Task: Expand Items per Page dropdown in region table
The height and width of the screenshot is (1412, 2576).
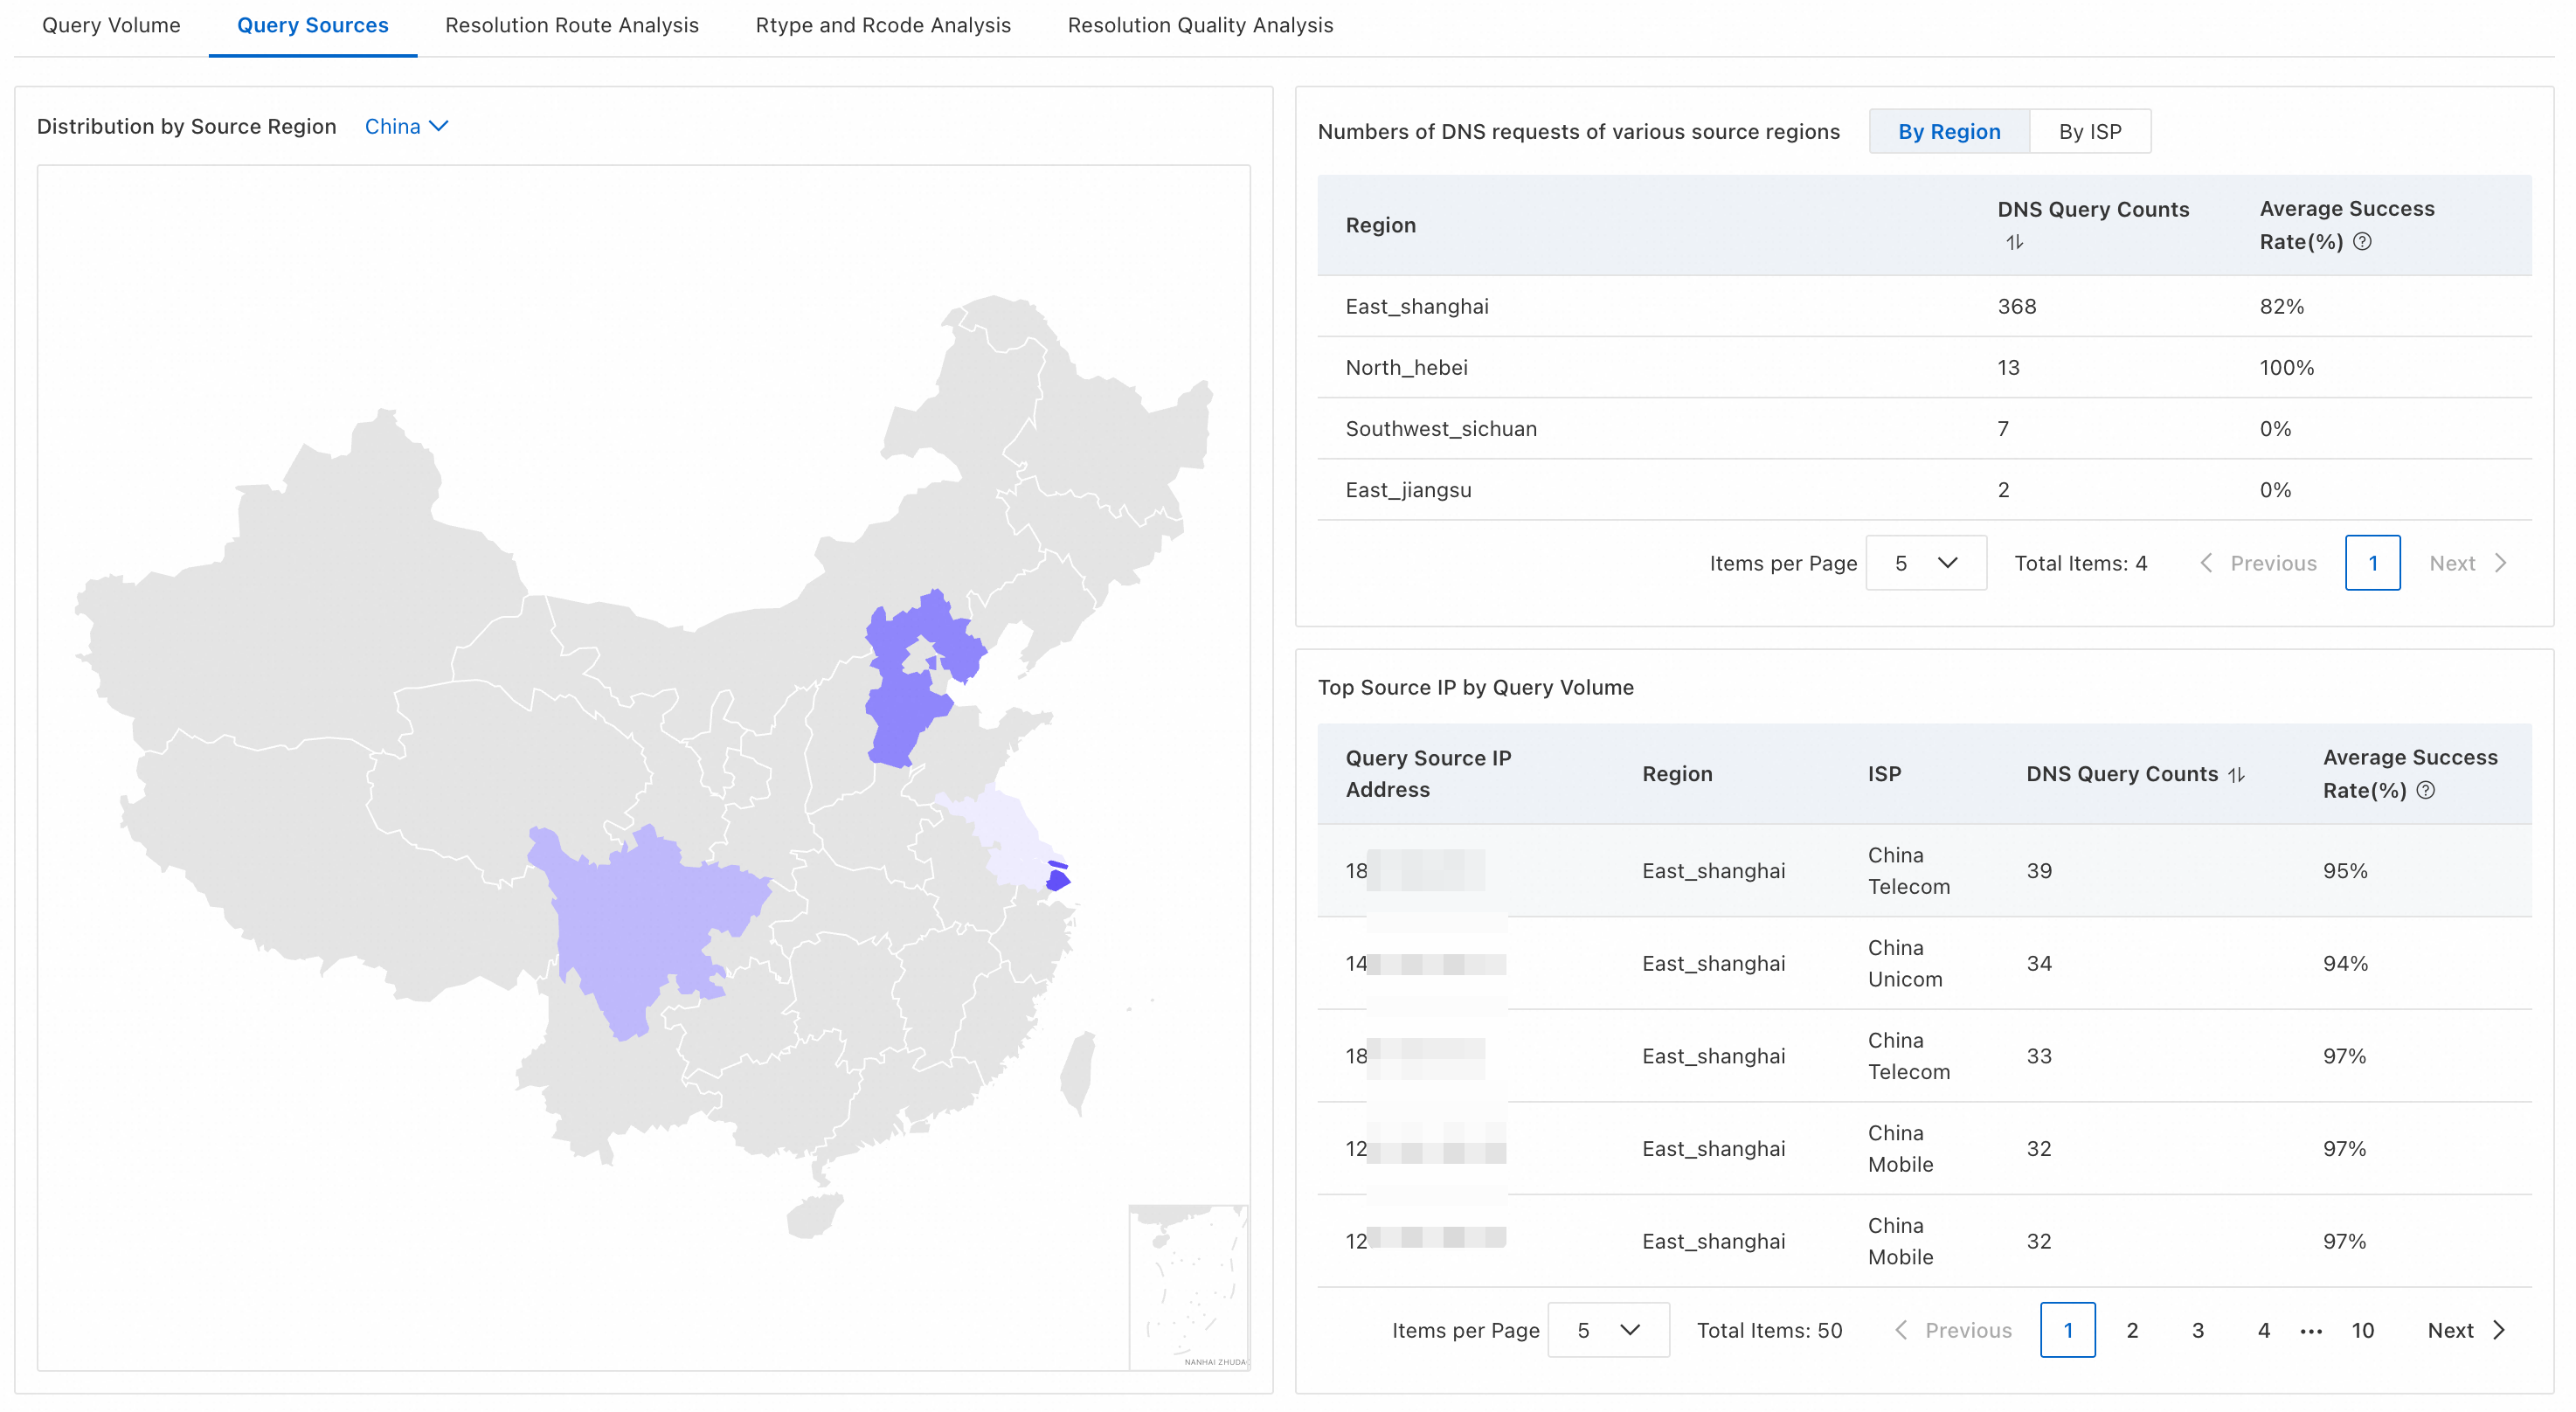Action: pos(1925,563)
